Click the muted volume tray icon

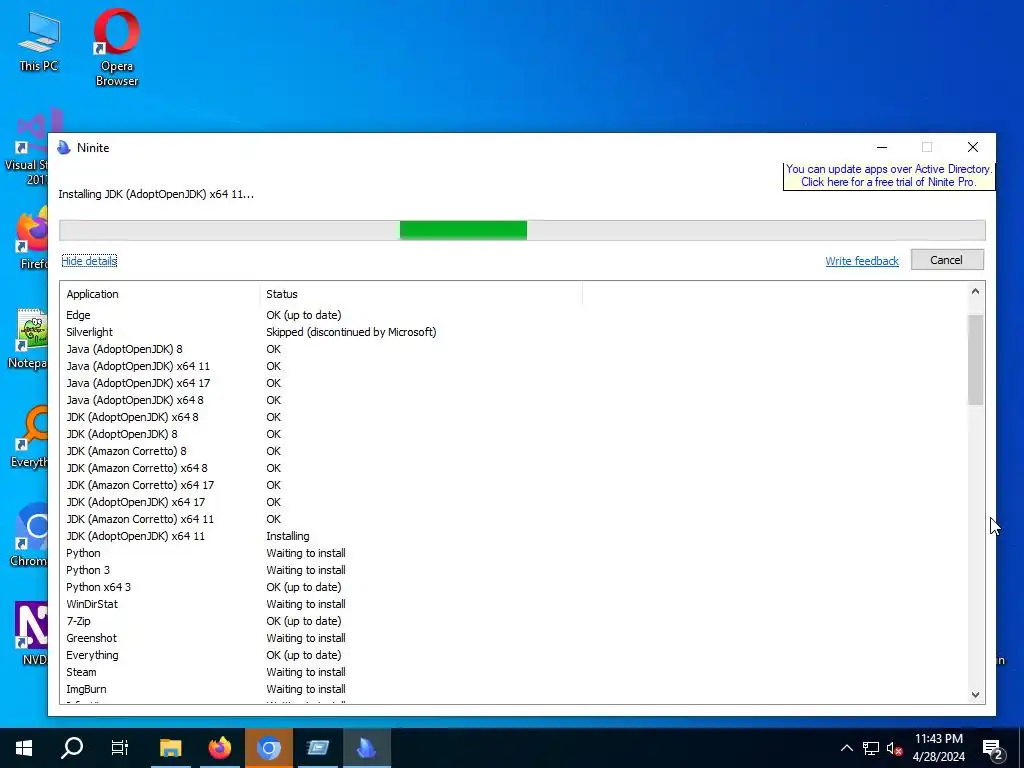pos(894,748)
